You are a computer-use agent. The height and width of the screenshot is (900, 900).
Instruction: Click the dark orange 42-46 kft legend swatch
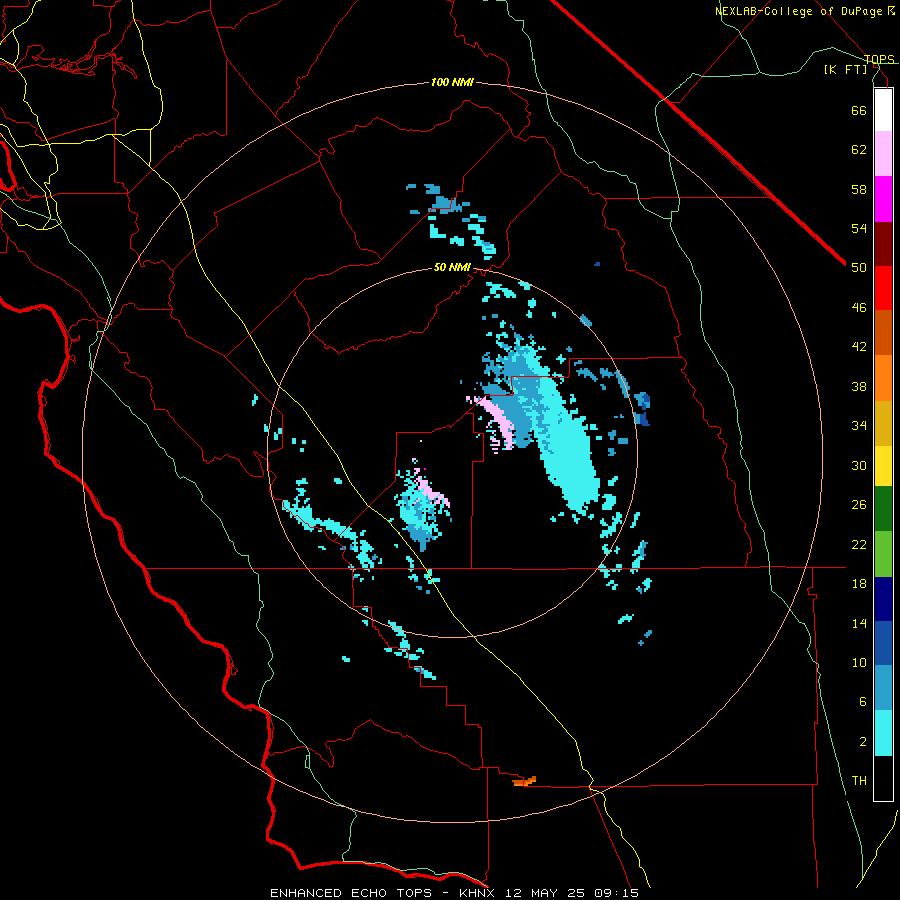tap(883, 332)
